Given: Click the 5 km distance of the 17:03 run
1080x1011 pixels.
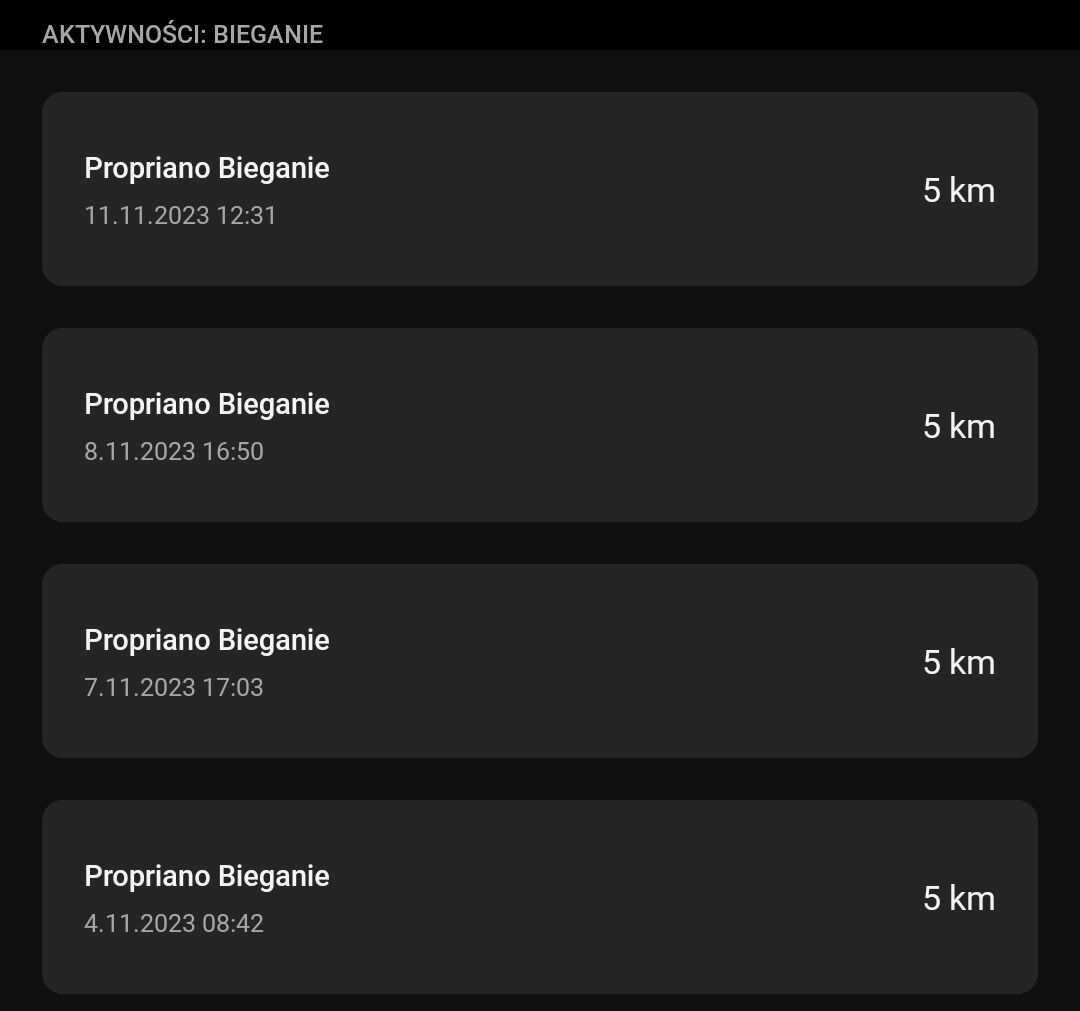Looking at the screenshot, I should point(958,662).
